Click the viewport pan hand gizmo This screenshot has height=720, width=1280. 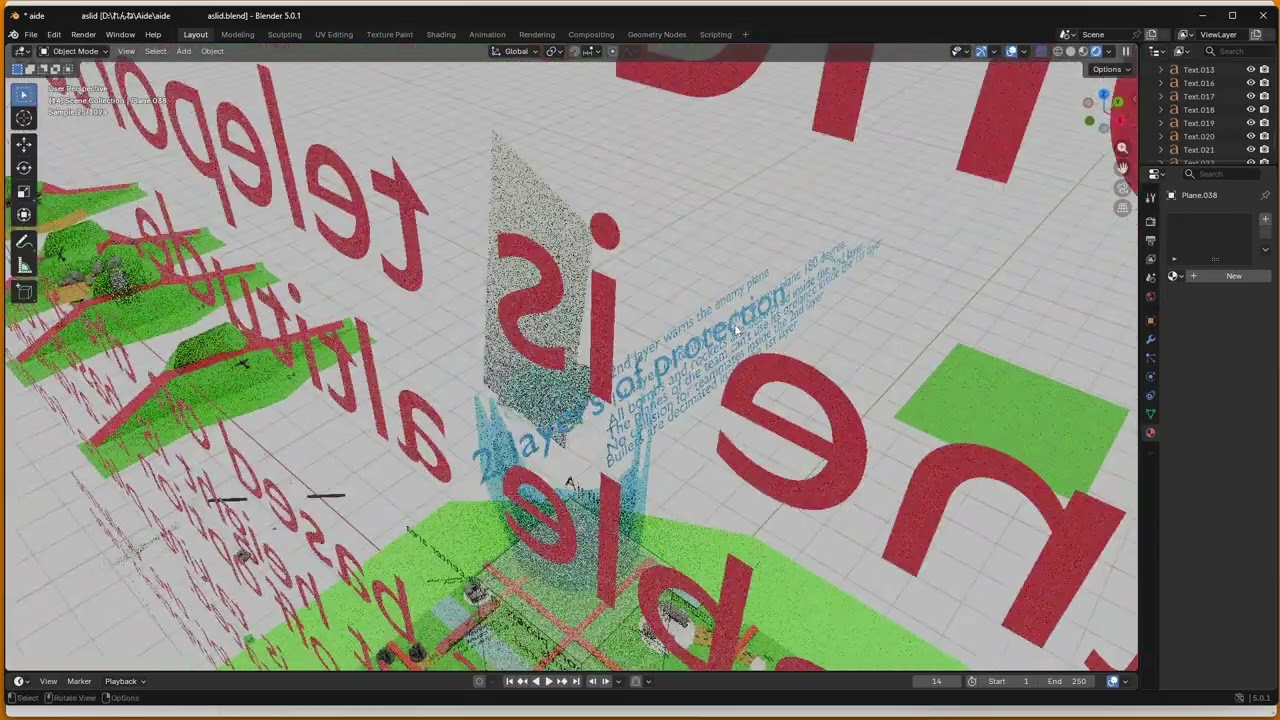pyautogui.click(x=1122, y=168)
